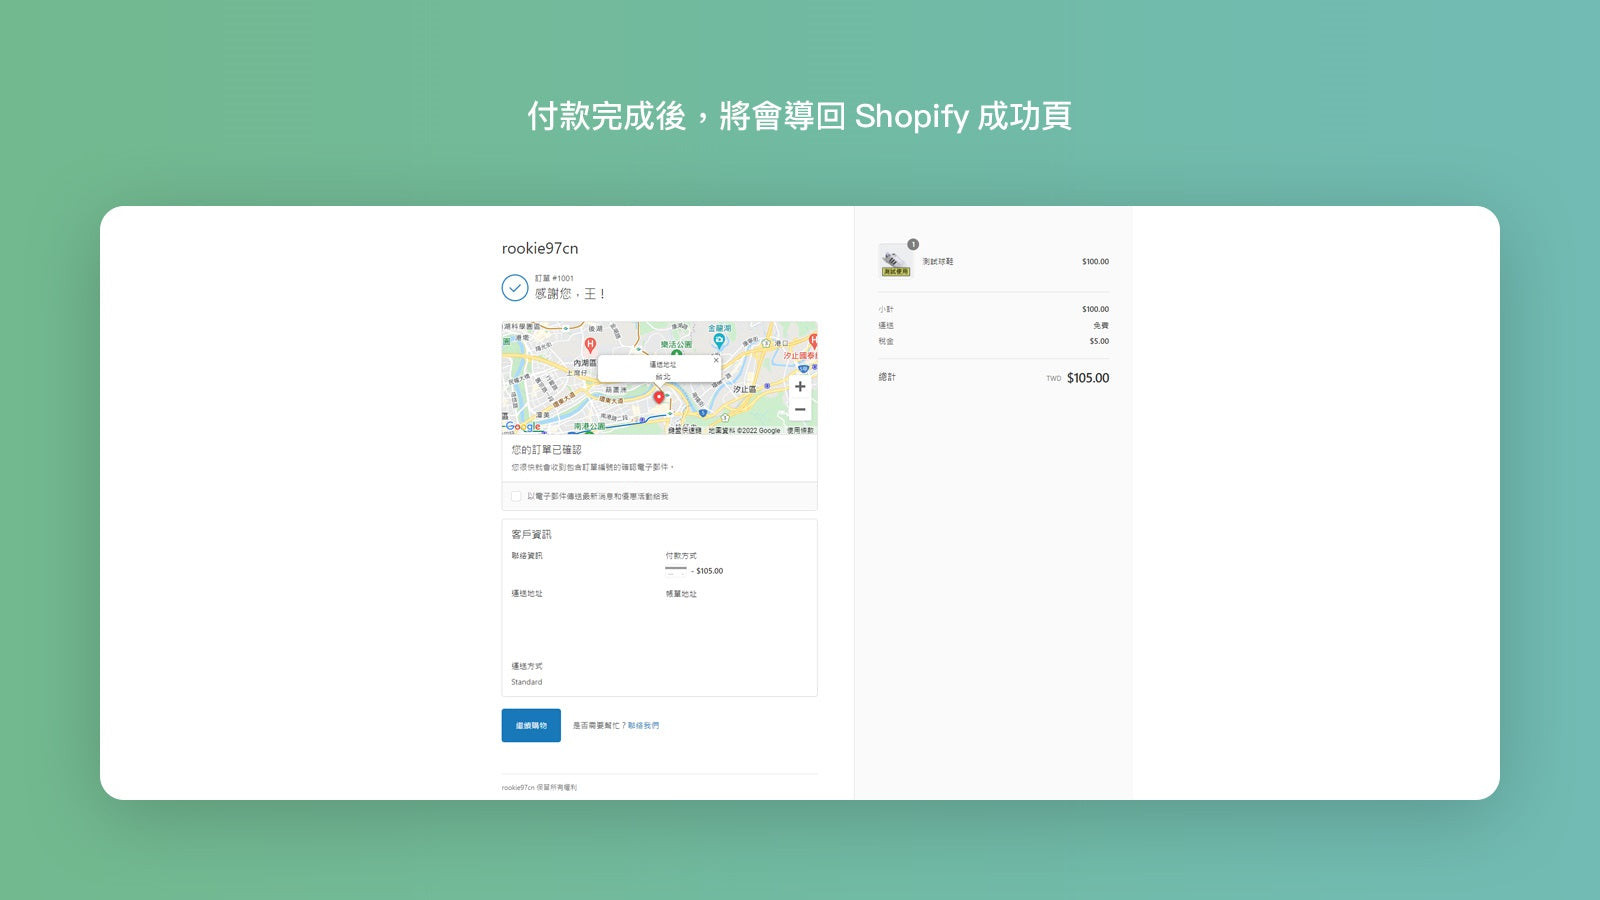This screenshot has width=1600, height=900.
Task: Click the 帳單地址 billing address label
Action: click(x=681, y=594)
